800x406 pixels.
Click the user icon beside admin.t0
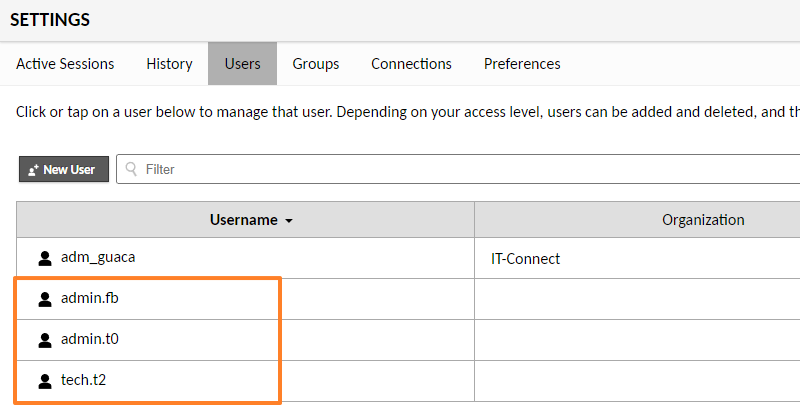click(45, 340)
